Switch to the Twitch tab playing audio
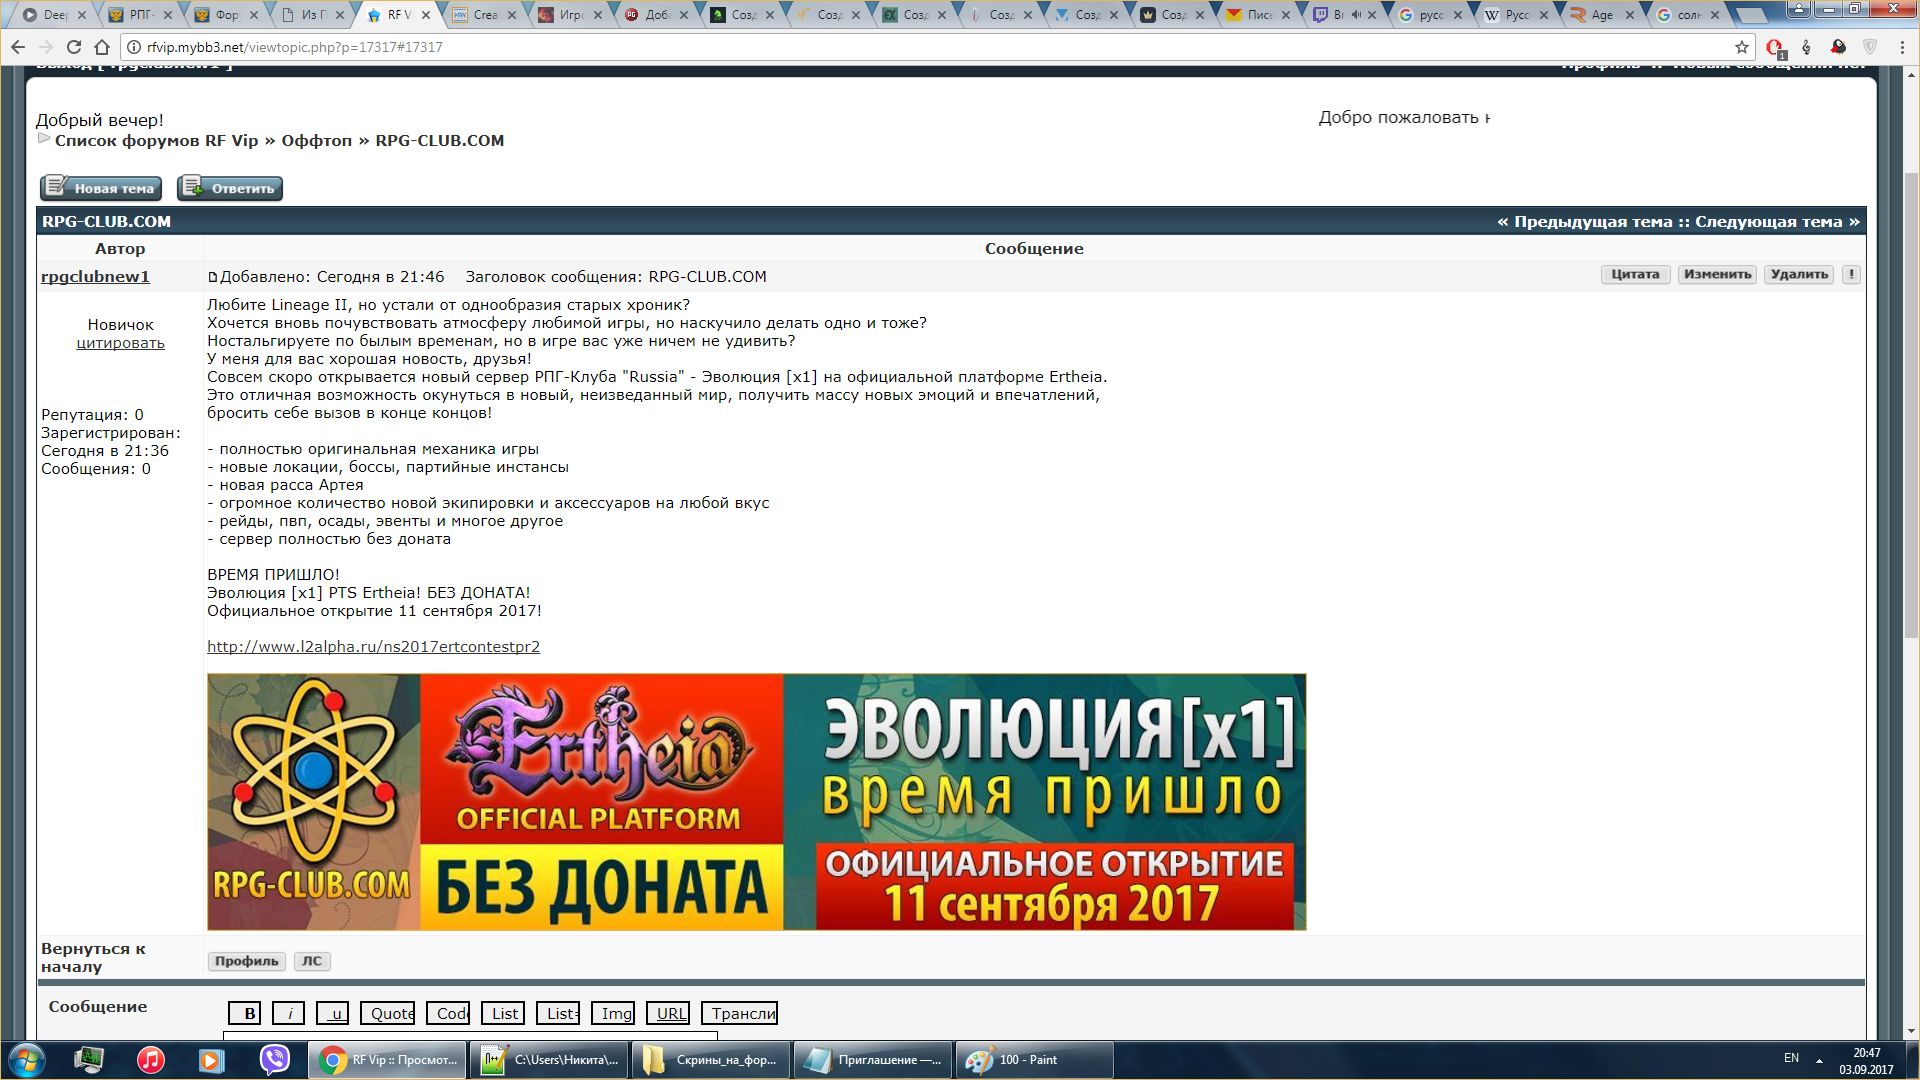 [1346, 15]
